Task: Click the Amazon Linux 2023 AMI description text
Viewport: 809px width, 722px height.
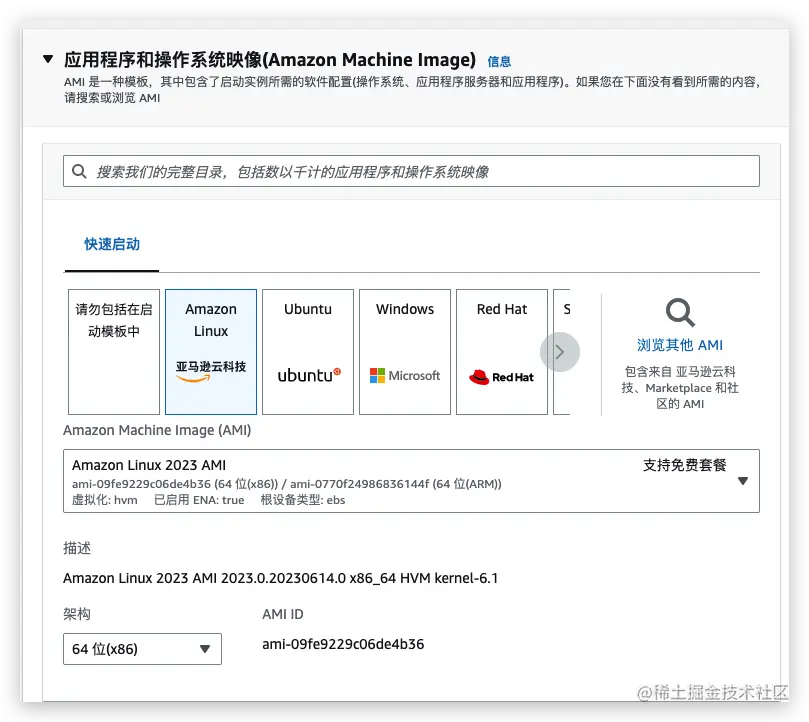Action: click(281, 578)
